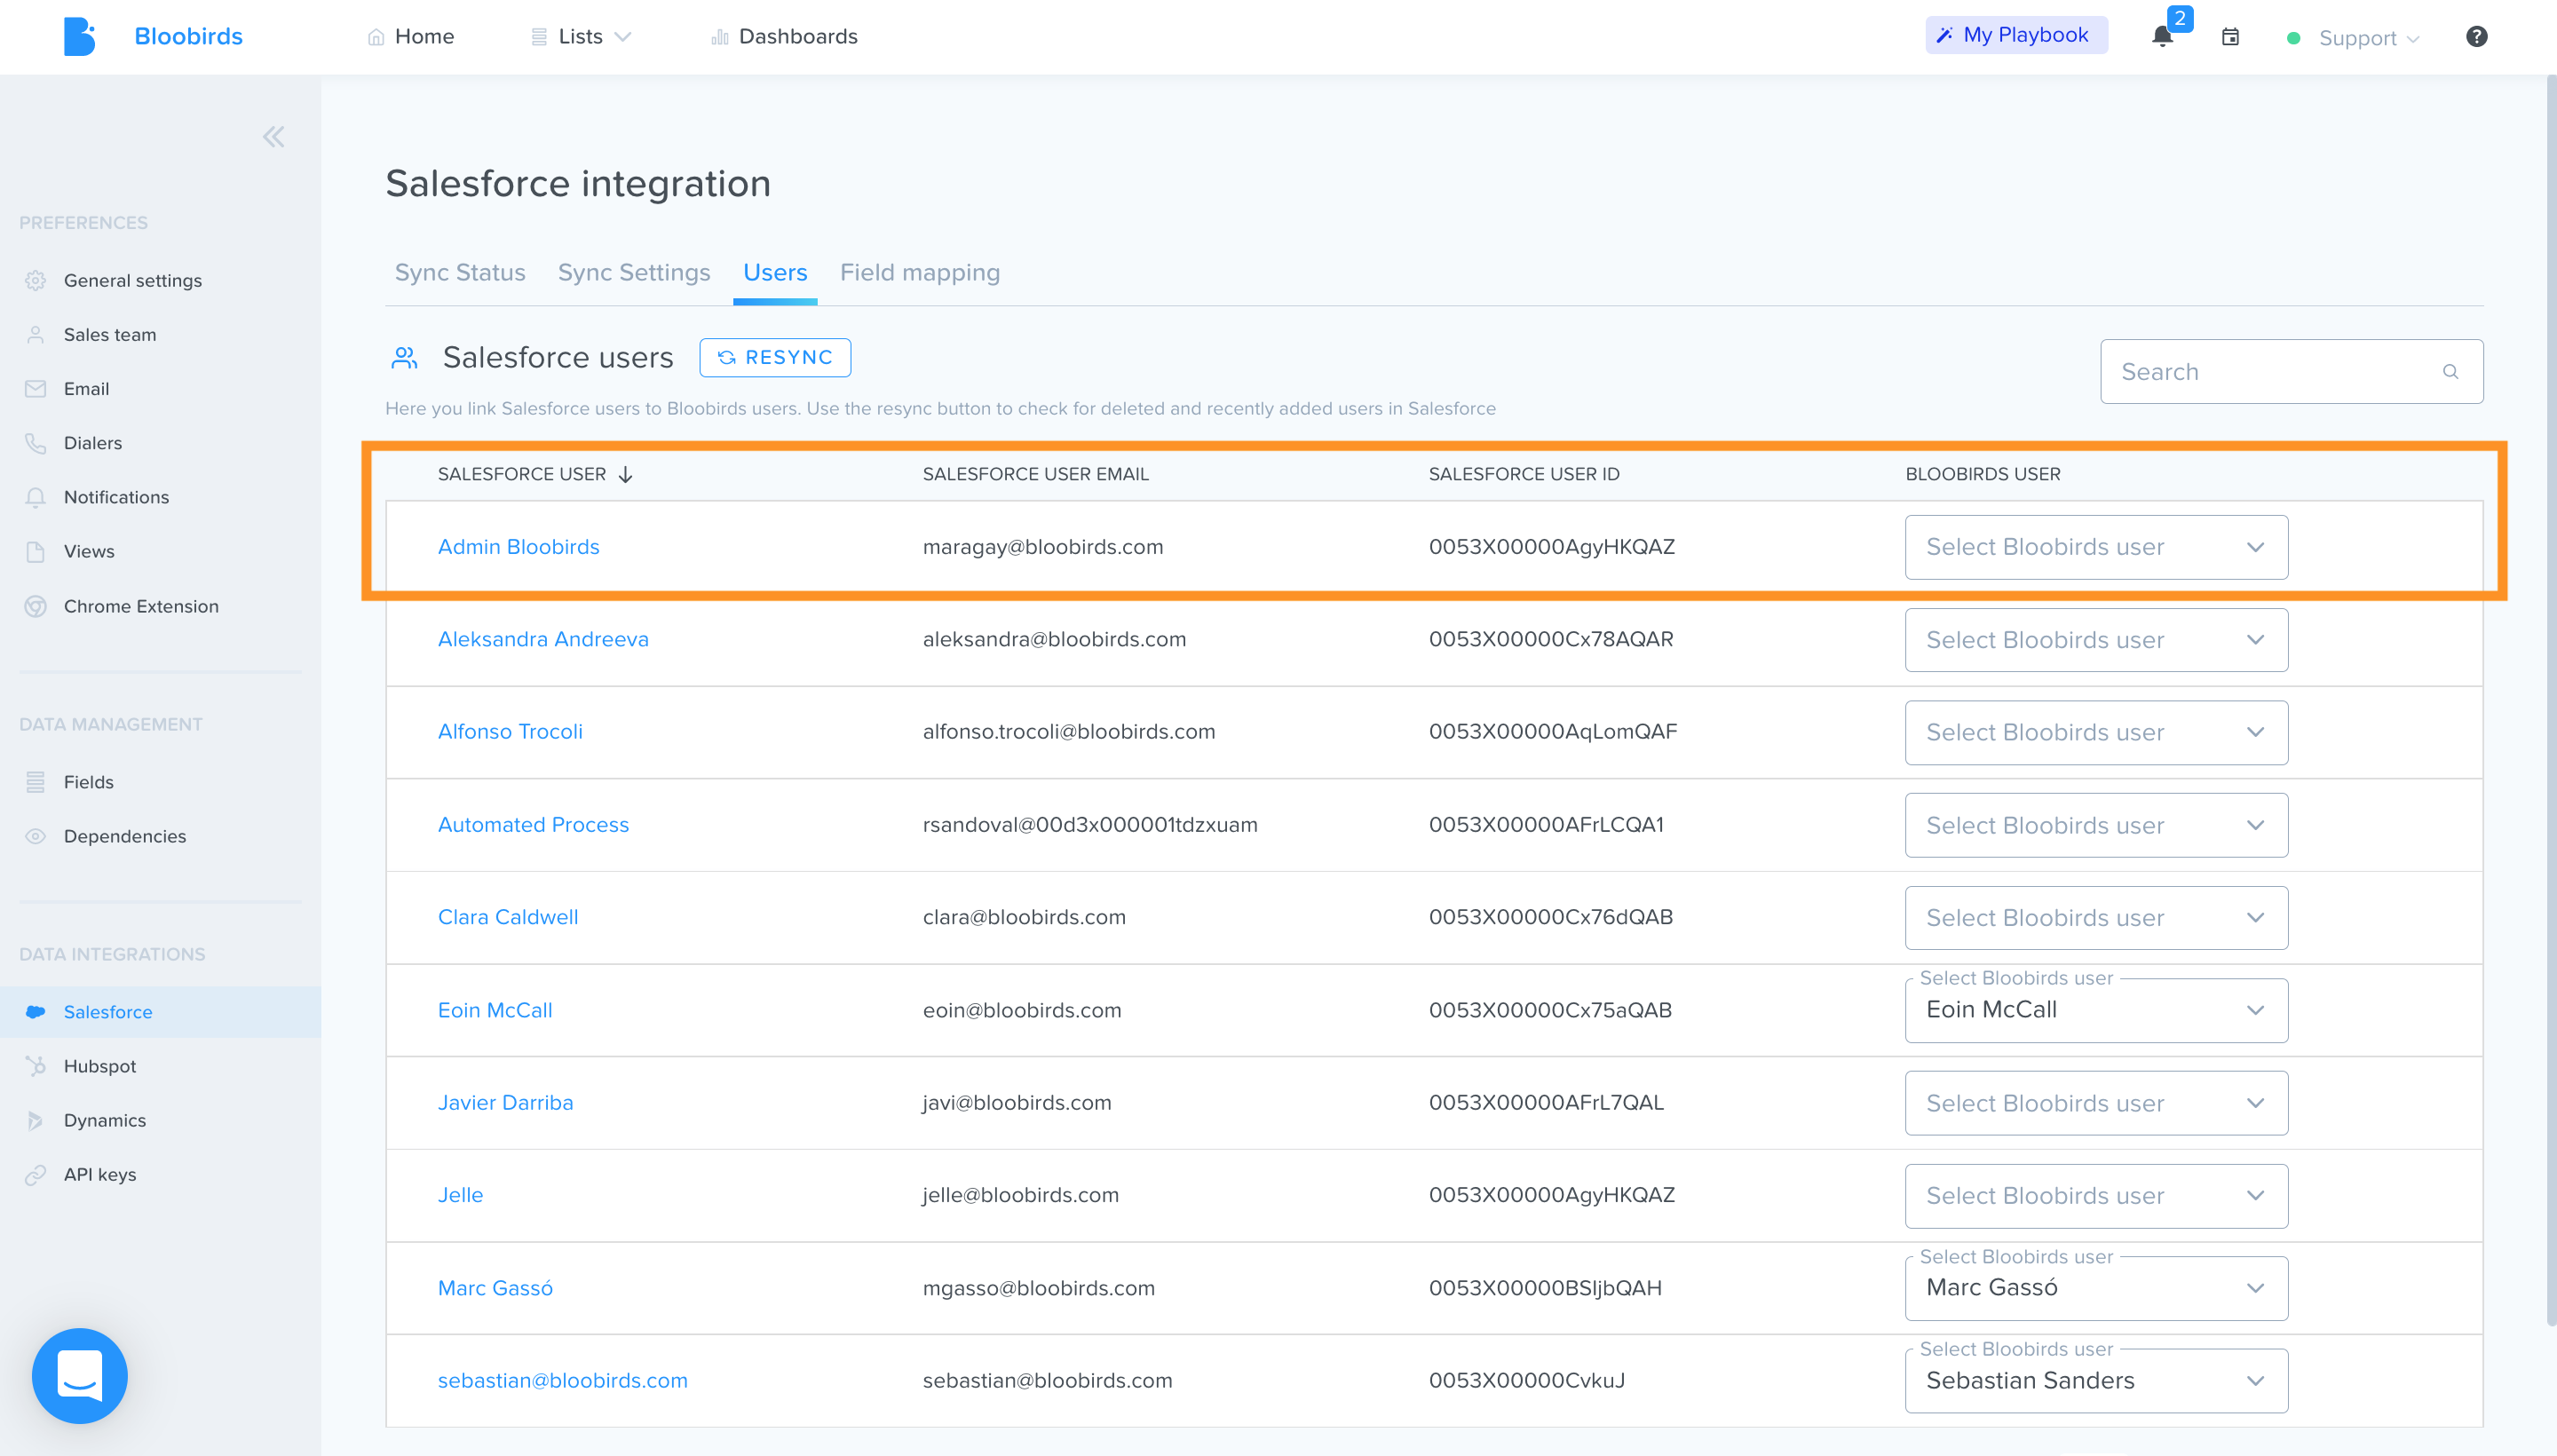The image size is (2557, 1456).
Task: Open the help question mark icon
Action: point(2476,37)
